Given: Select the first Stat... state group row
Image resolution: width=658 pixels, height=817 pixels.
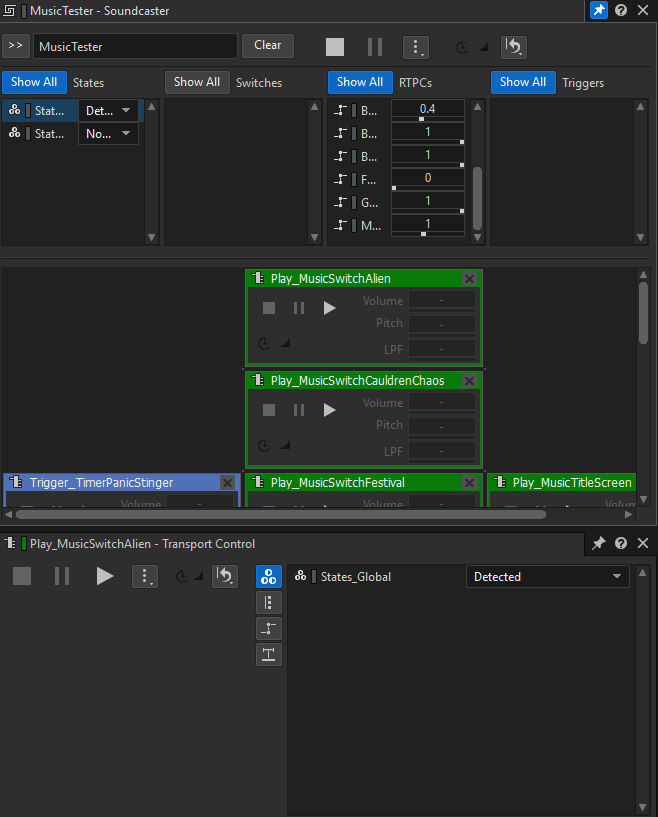Looking at the screenshot, I should click(73, 110).
